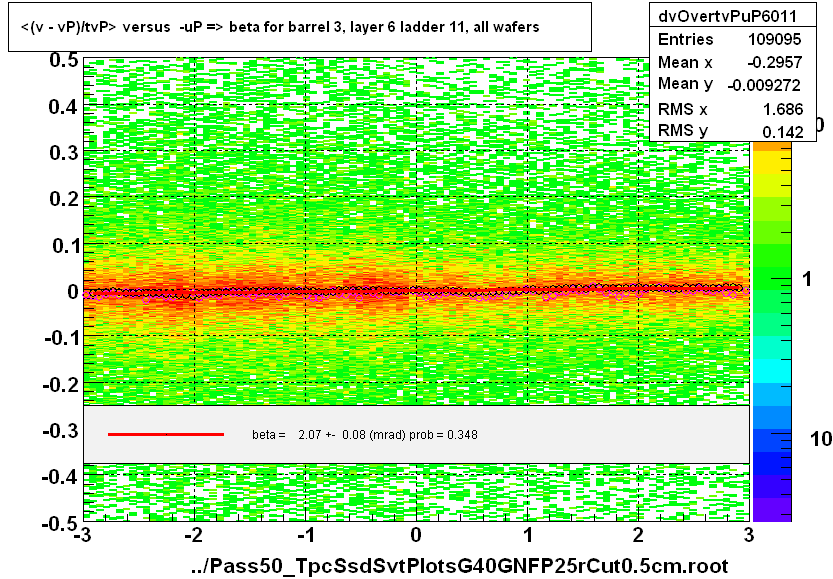Click the y-axis label 0.1
This screenshot has width=833, height=579.
pos(65,245)
